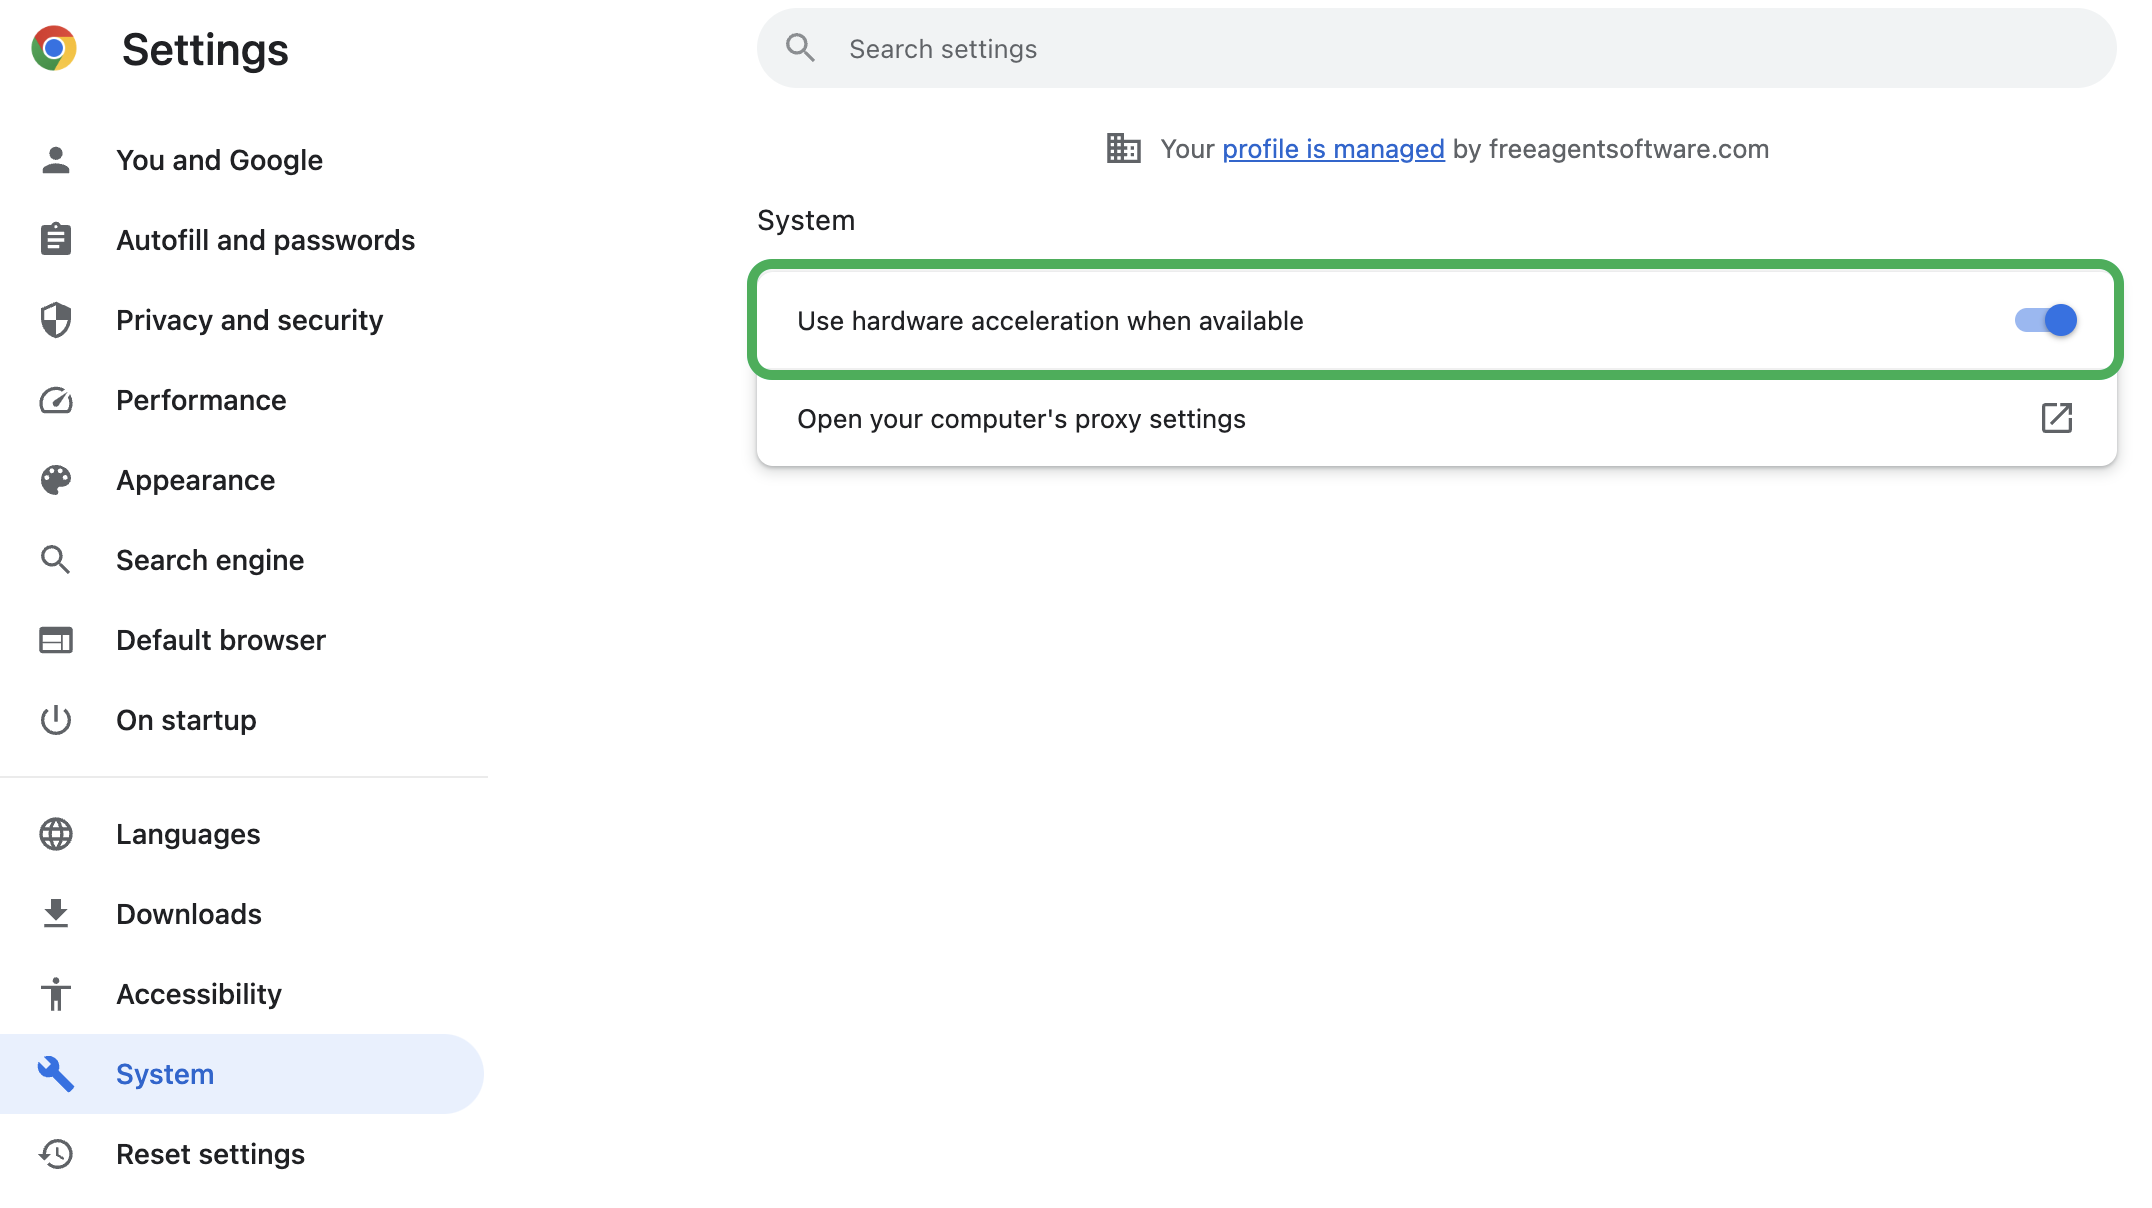Click the Privacy and security shield icon
Image resolution: width=2152 pixels, height=1208 pixels.
tap(56, 320)
